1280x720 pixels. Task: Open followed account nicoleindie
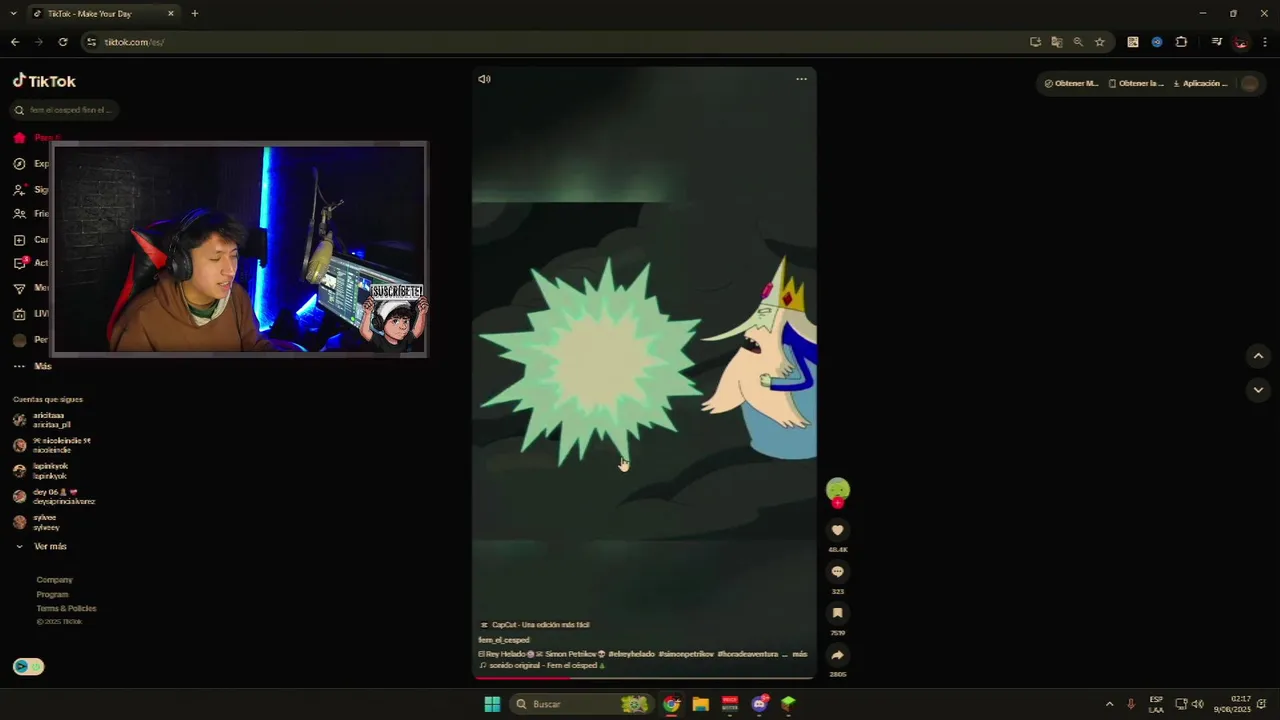52,445
